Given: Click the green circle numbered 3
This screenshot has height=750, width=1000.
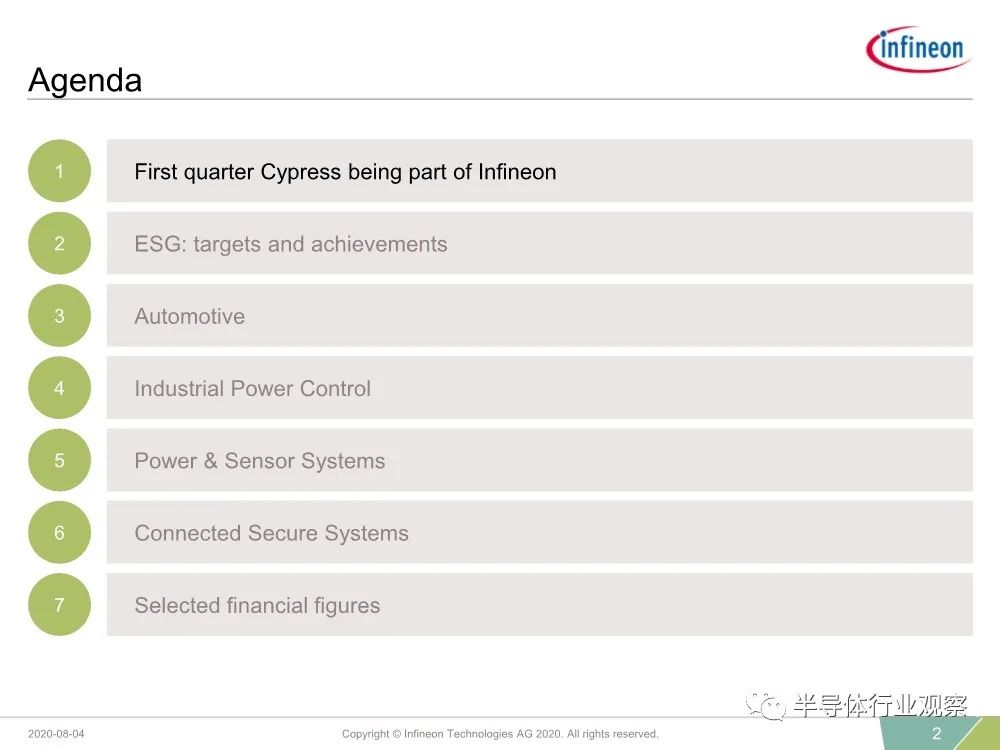Looking at the screenshot, I should (59, 316).
